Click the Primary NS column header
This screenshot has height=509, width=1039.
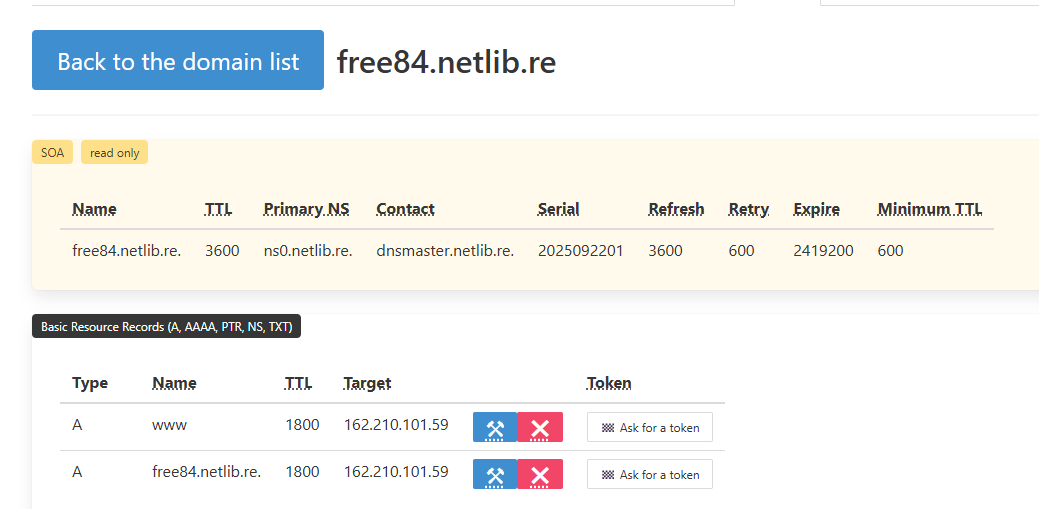point(306,209)
